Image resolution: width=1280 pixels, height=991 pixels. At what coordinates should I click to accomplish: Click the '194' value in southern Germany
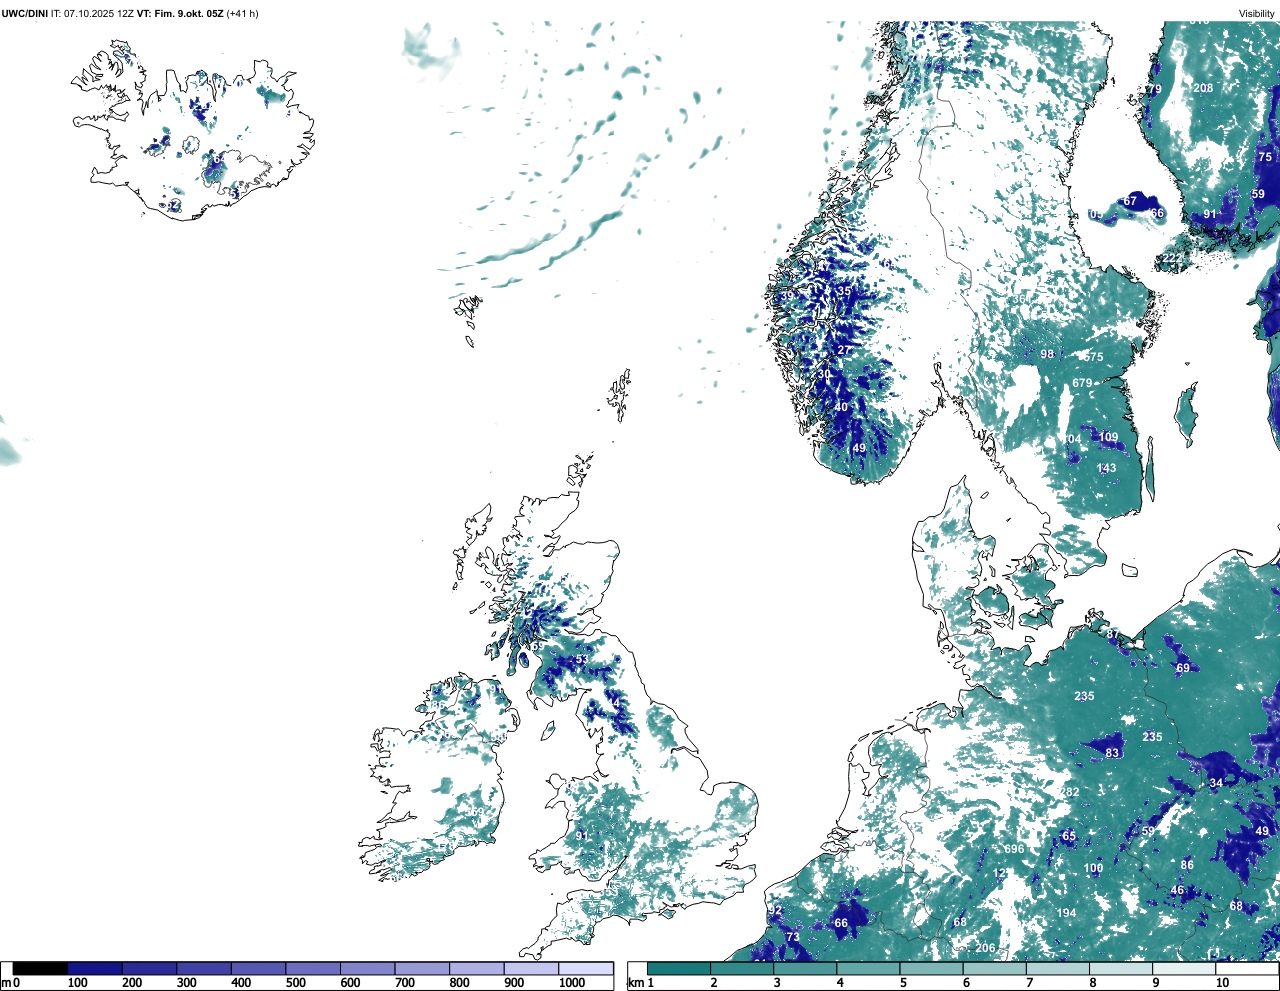click(1067, 913)
